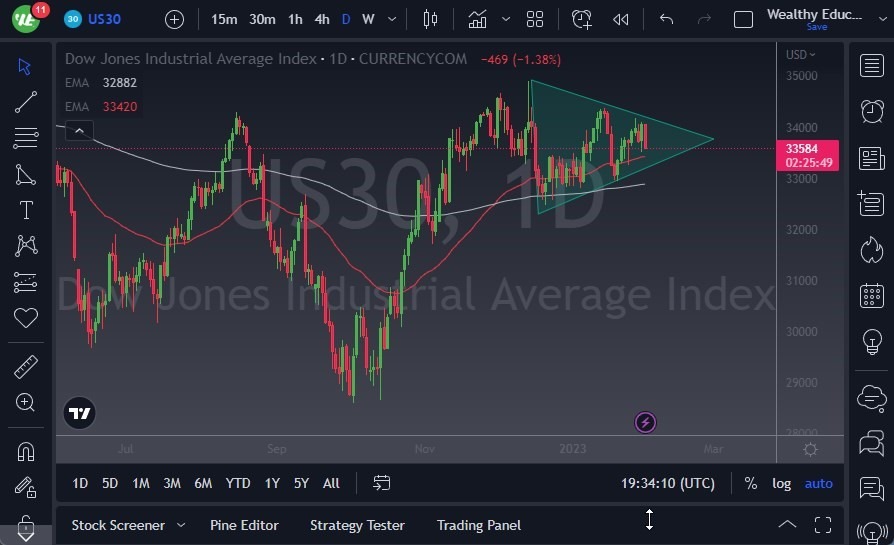Open the XABCD patterns tool
The height and width of the screenshot is (545, 894).
(26, 246)
